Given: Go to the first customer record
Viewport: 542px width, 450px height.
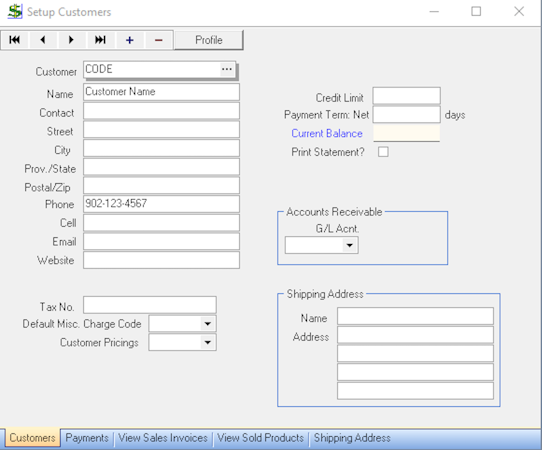Looking at the screenshot, I should (15, 40).
